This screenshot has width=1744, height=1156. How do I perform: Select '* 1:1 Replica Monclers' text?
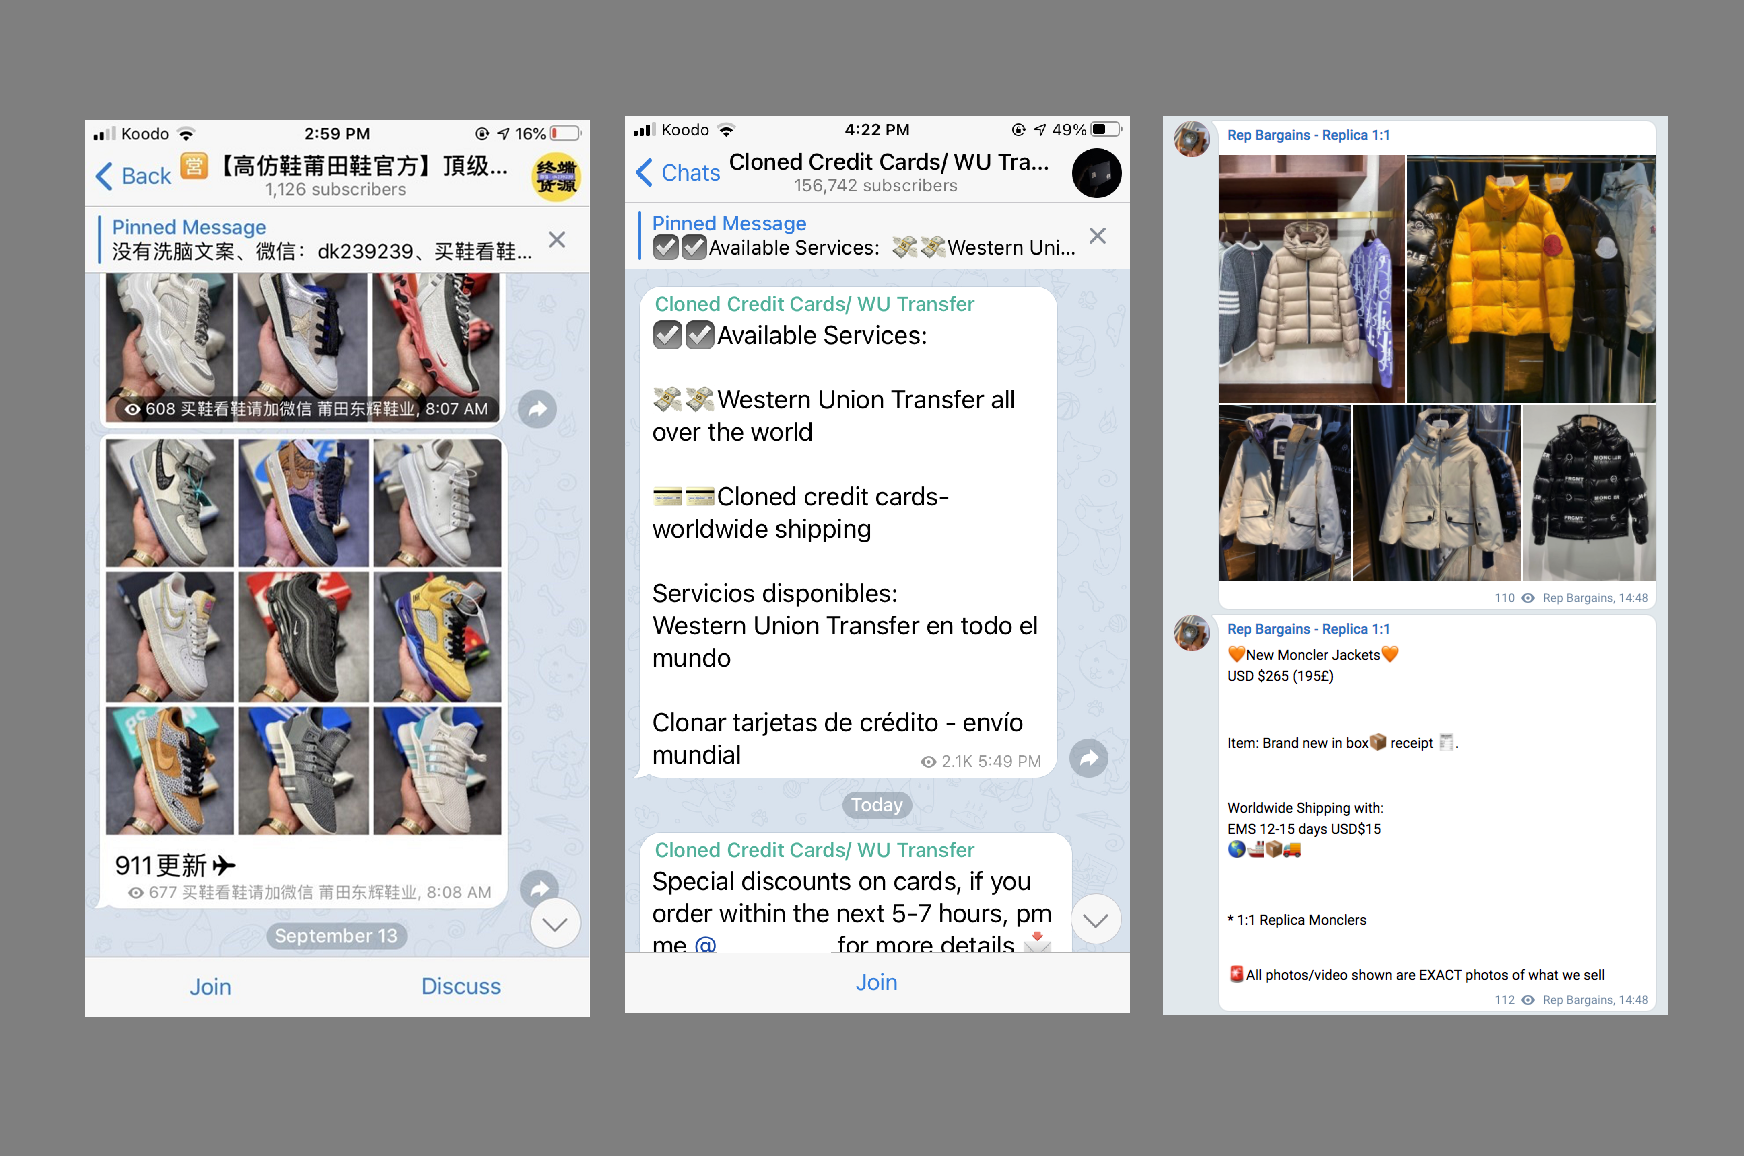(1297, 920)
